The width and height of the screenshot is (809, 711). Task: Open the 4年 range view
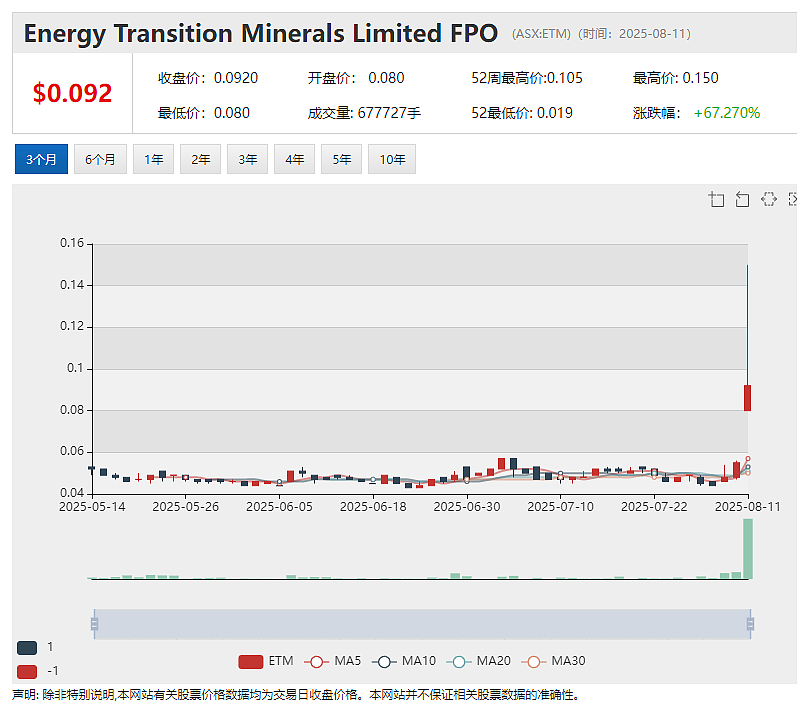(294, 159)
